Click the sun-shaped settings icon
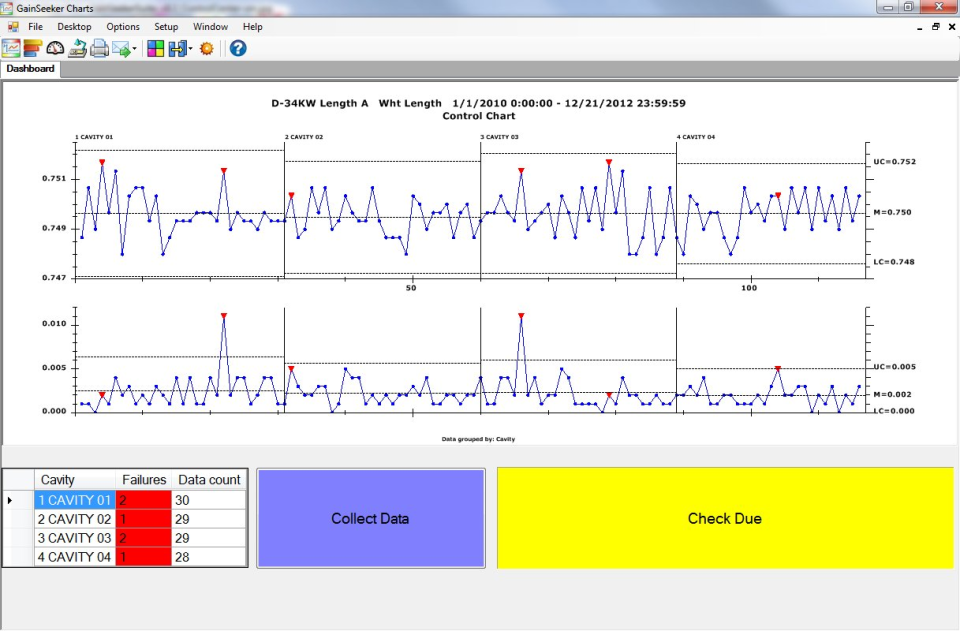The image size is (960, 631). 206,47
